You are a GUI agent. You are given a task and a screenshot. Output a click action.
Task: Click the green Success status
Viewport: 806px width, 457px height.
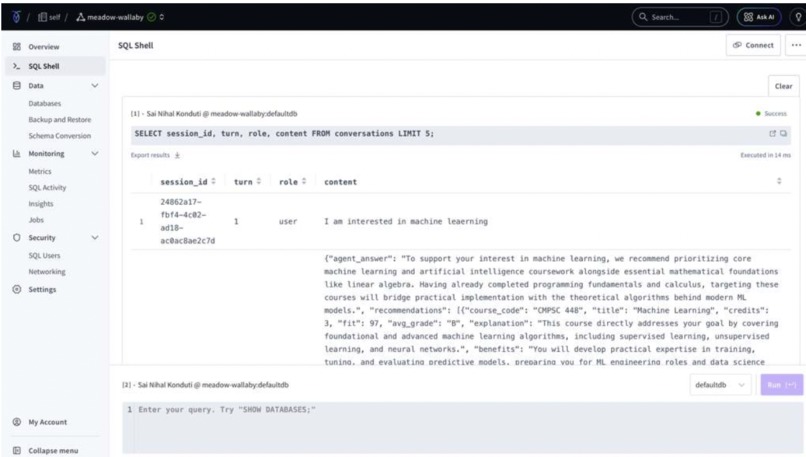point(771,114)
